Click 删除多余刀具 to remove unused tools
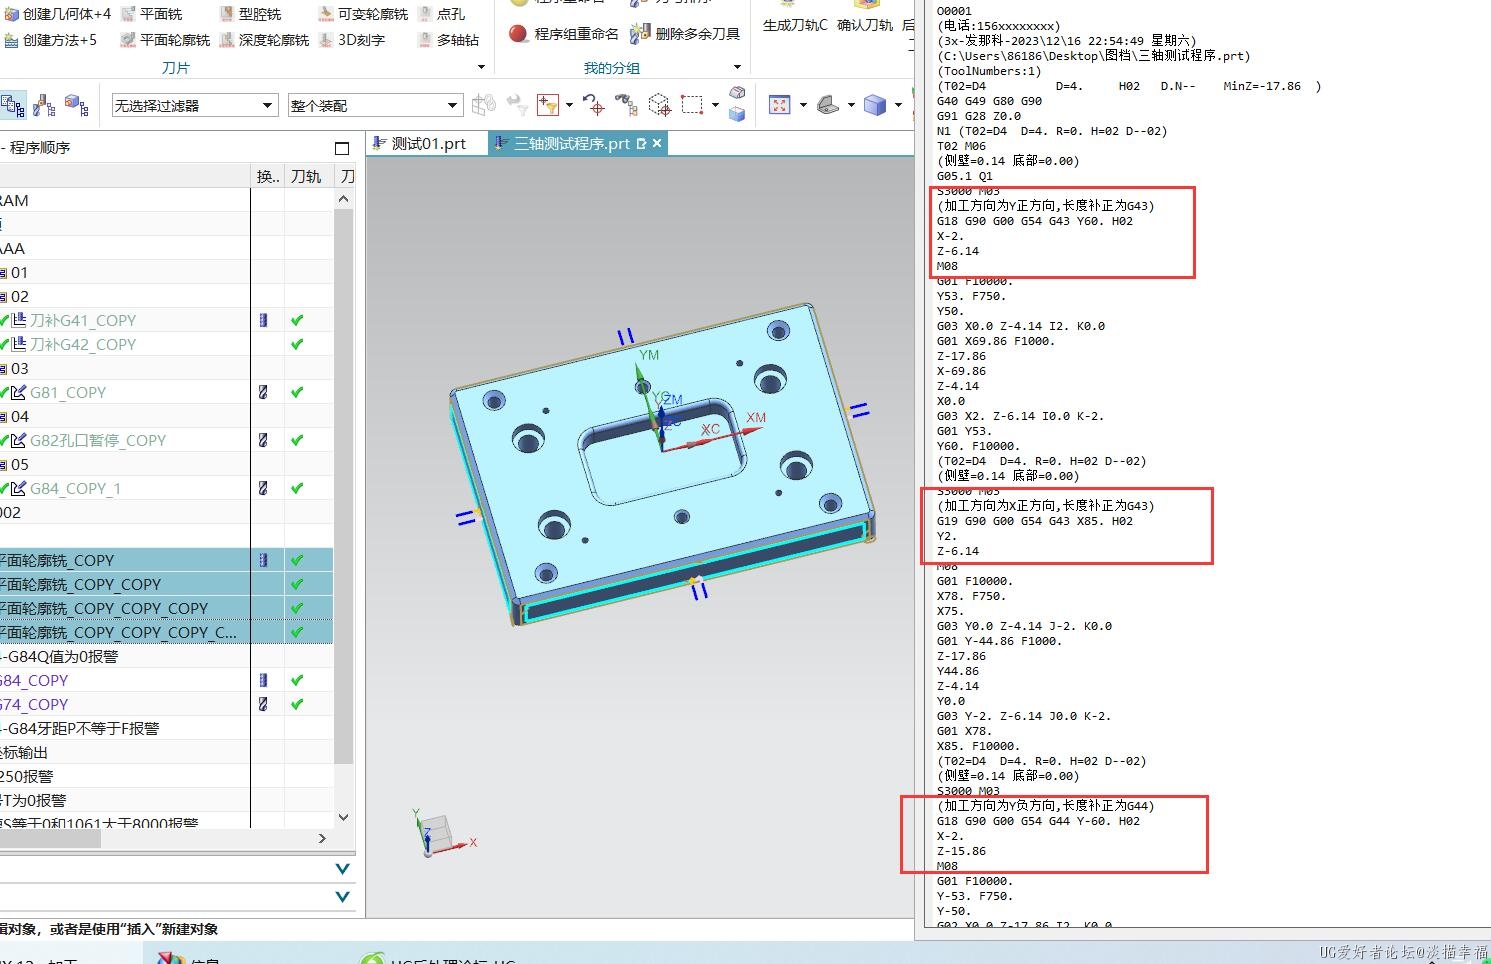The image size is (1491, 964). click(x=685, y=34)
